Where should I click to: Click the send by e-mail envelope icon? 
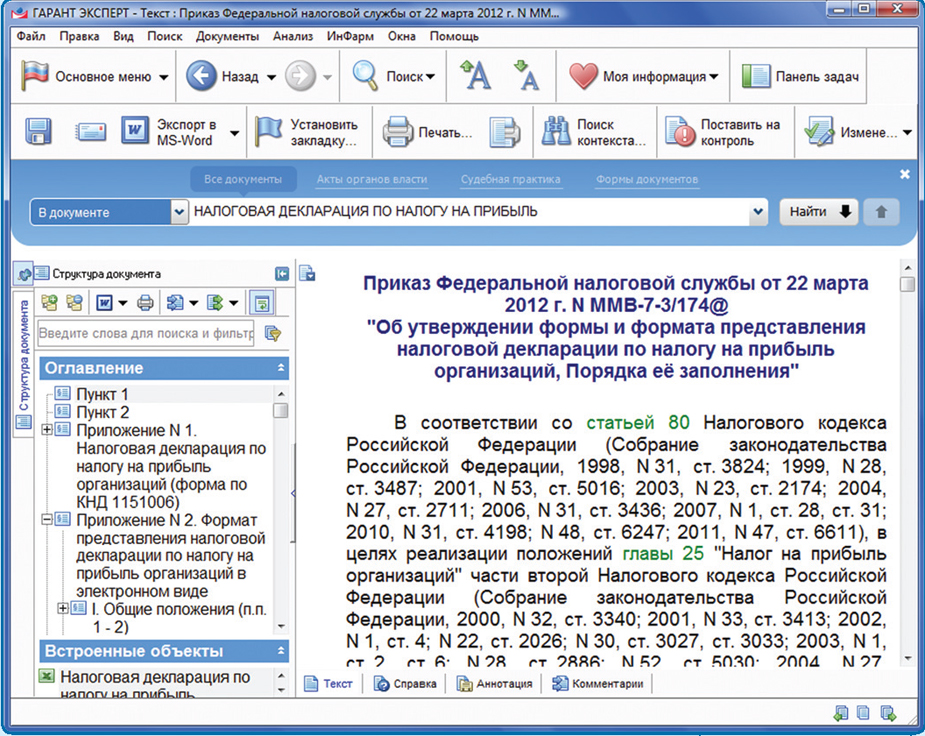point(91,132)
